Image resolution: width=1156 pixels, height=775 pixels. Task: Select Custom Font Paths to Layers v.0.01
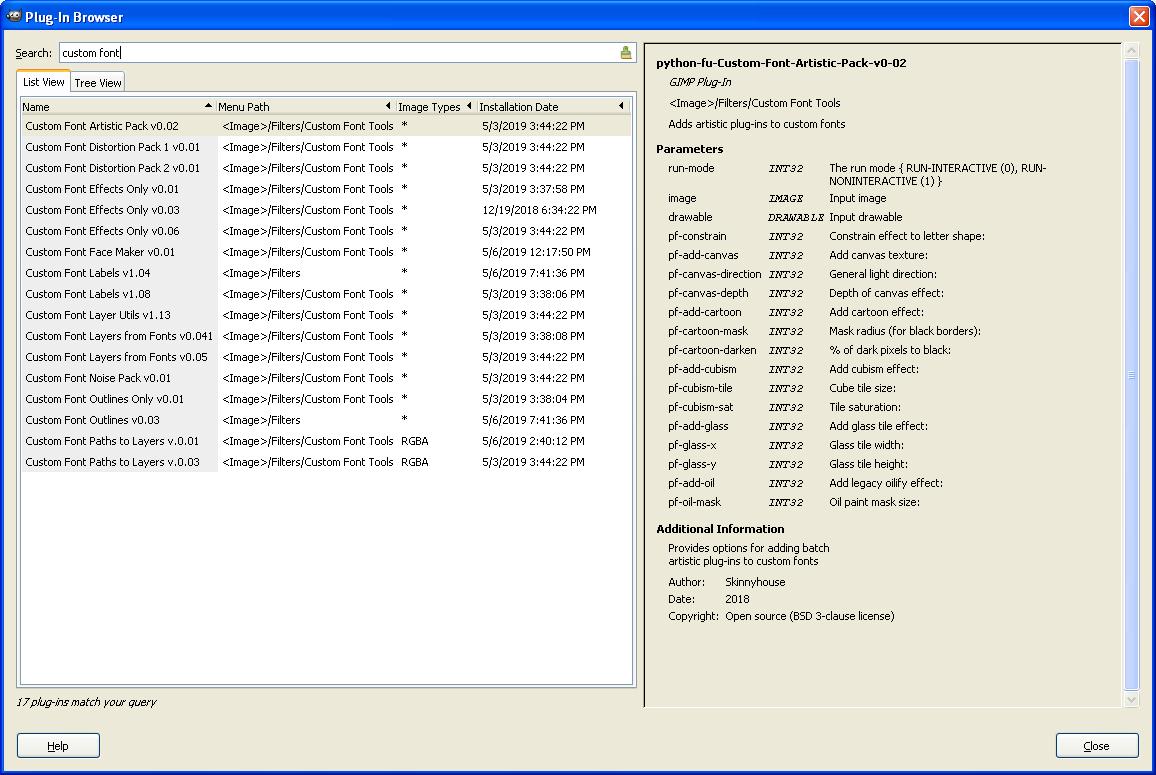pyautogui.click(x=326, y=441)
